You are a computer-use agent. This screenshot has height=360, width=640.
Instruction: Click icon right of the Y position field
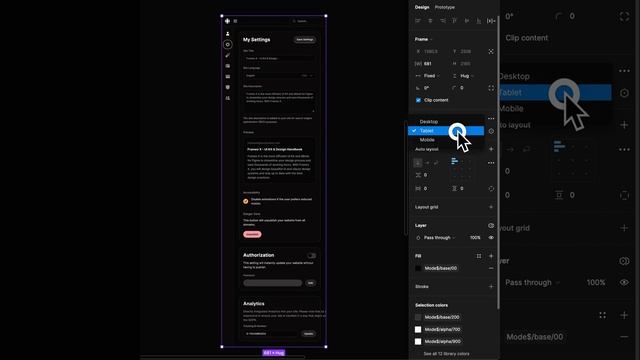[491, 51]
